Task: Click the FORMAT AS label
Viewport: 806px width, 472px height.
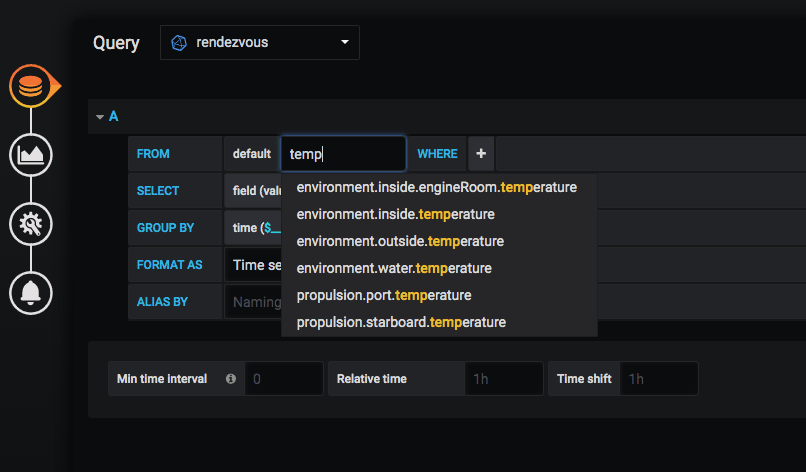Action: point(170,265)
